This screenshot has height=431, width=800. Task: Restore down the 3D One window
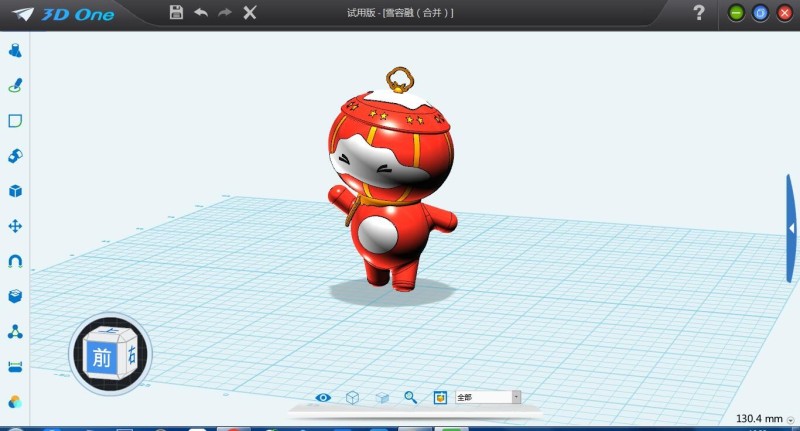760,13
